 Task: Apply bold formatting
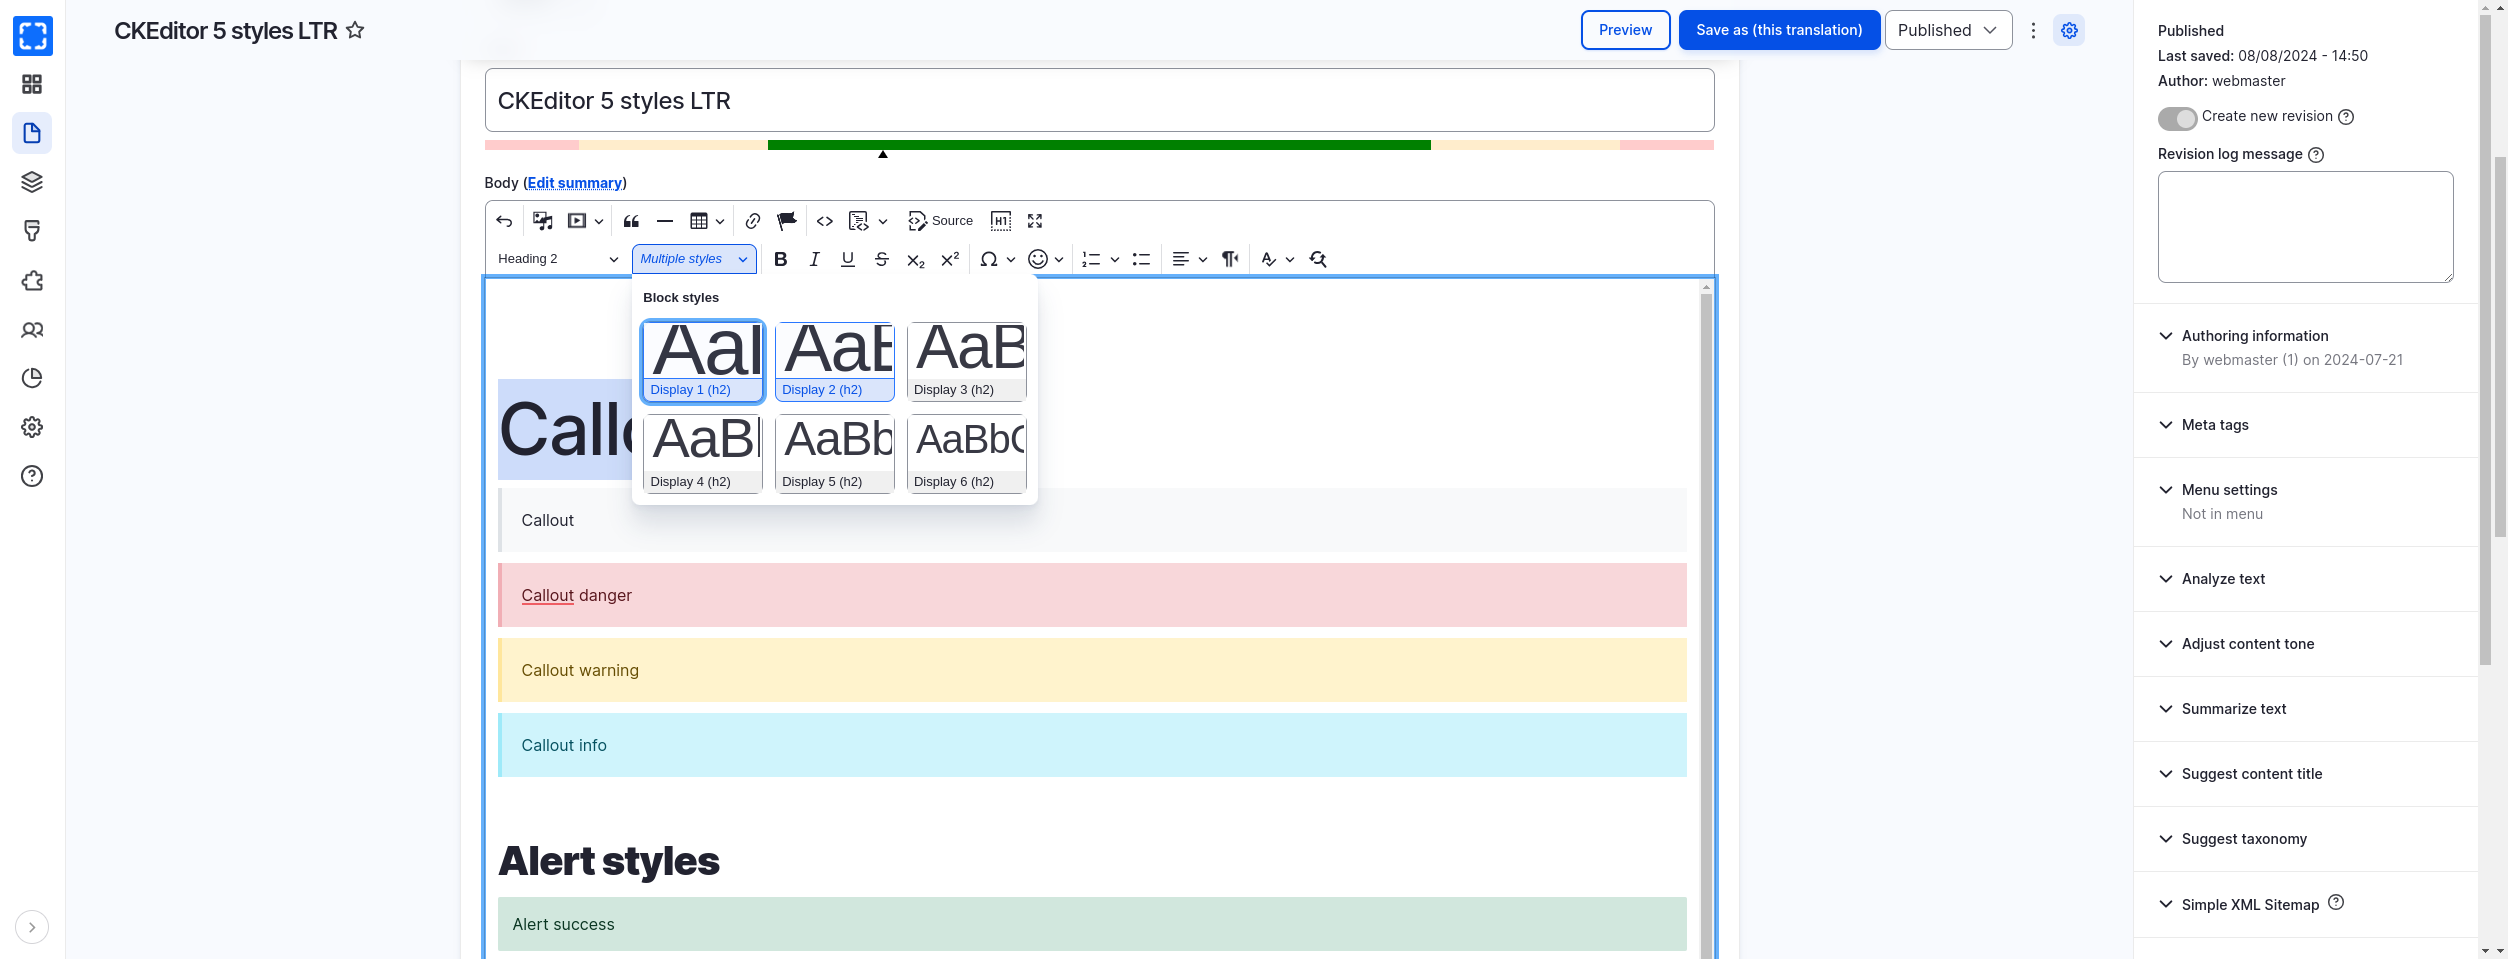pyautogui.click(x=781, y=259)
